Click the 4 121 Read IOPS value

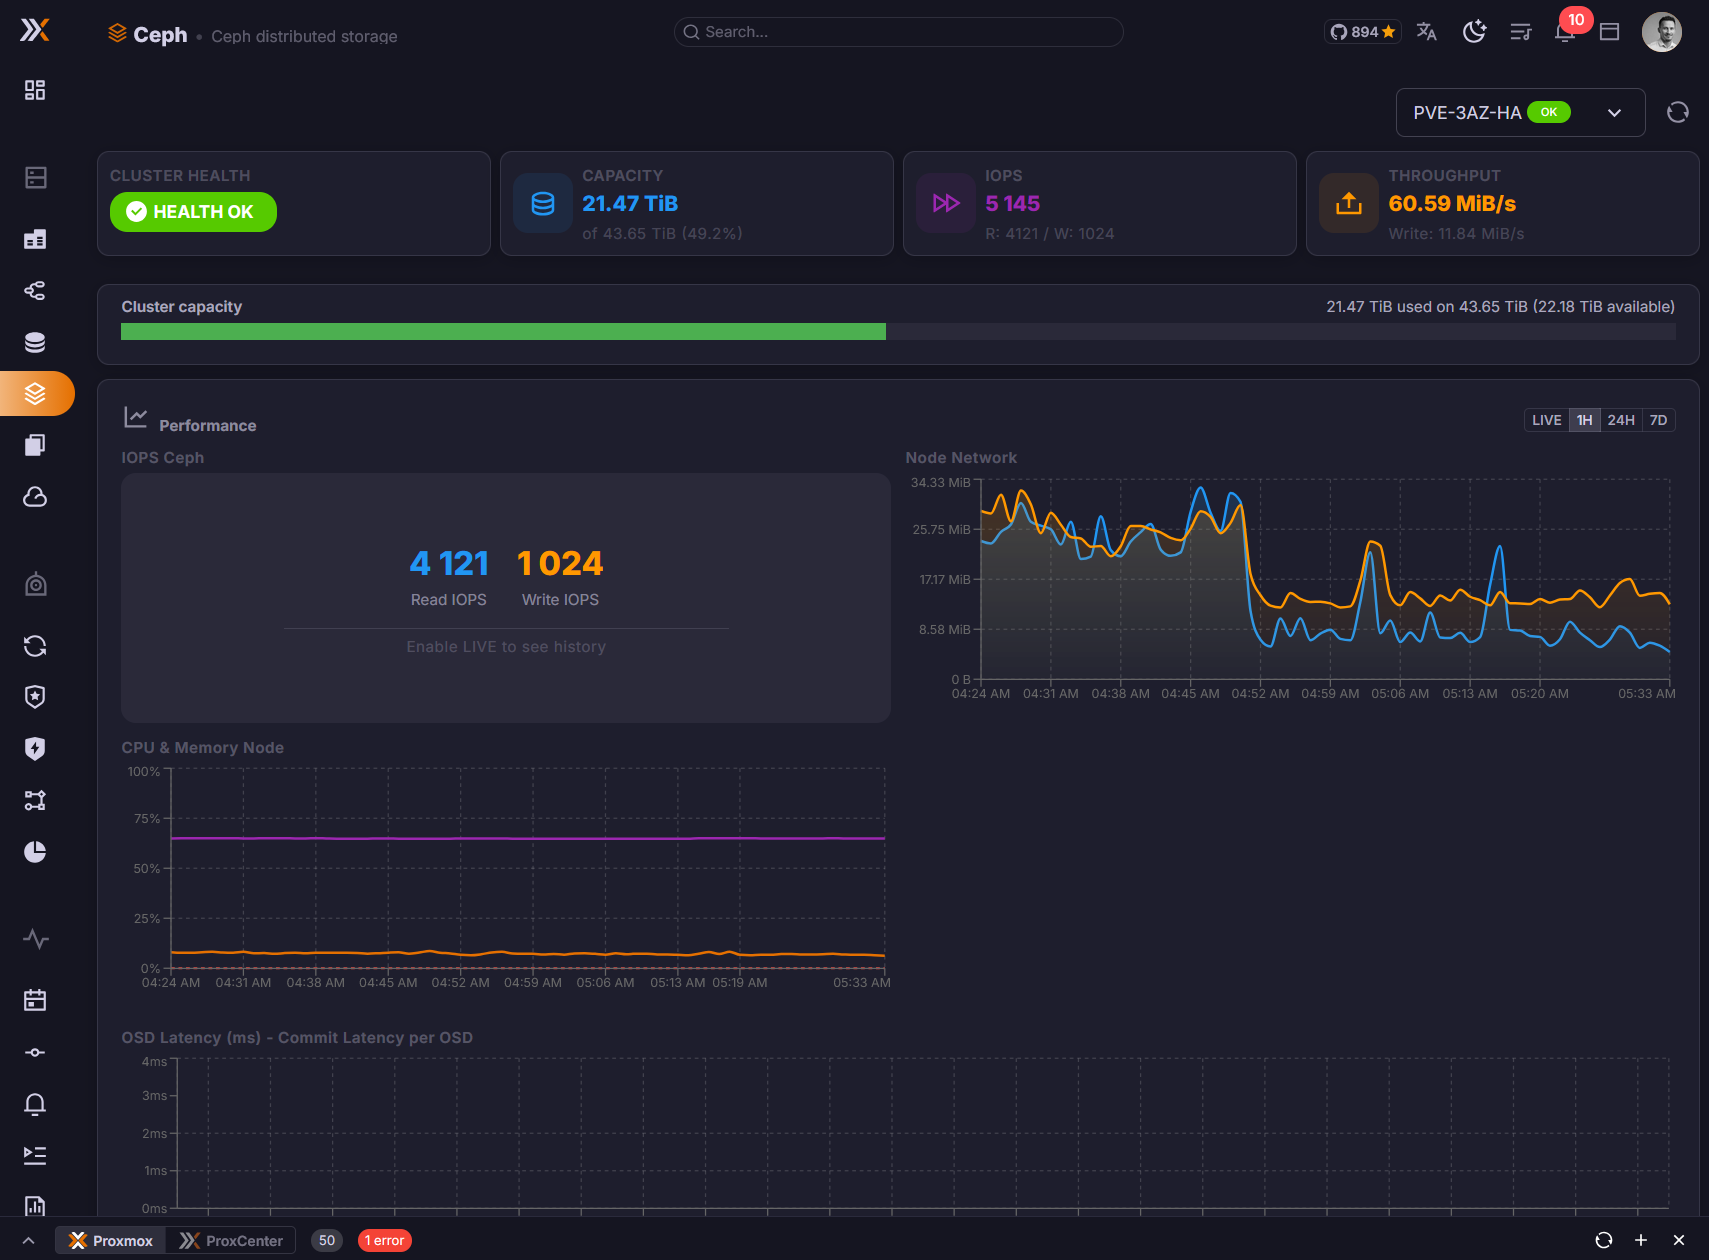(449, 563)
